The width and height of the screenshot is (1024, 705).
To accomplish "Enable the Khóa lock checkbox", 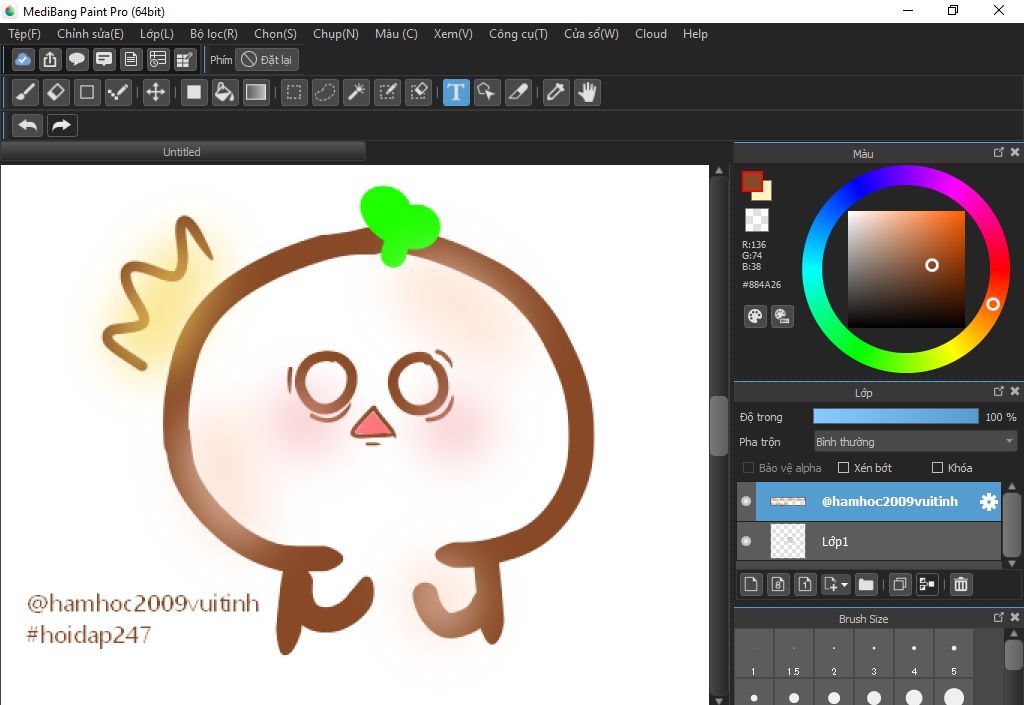I will [937, 468].
